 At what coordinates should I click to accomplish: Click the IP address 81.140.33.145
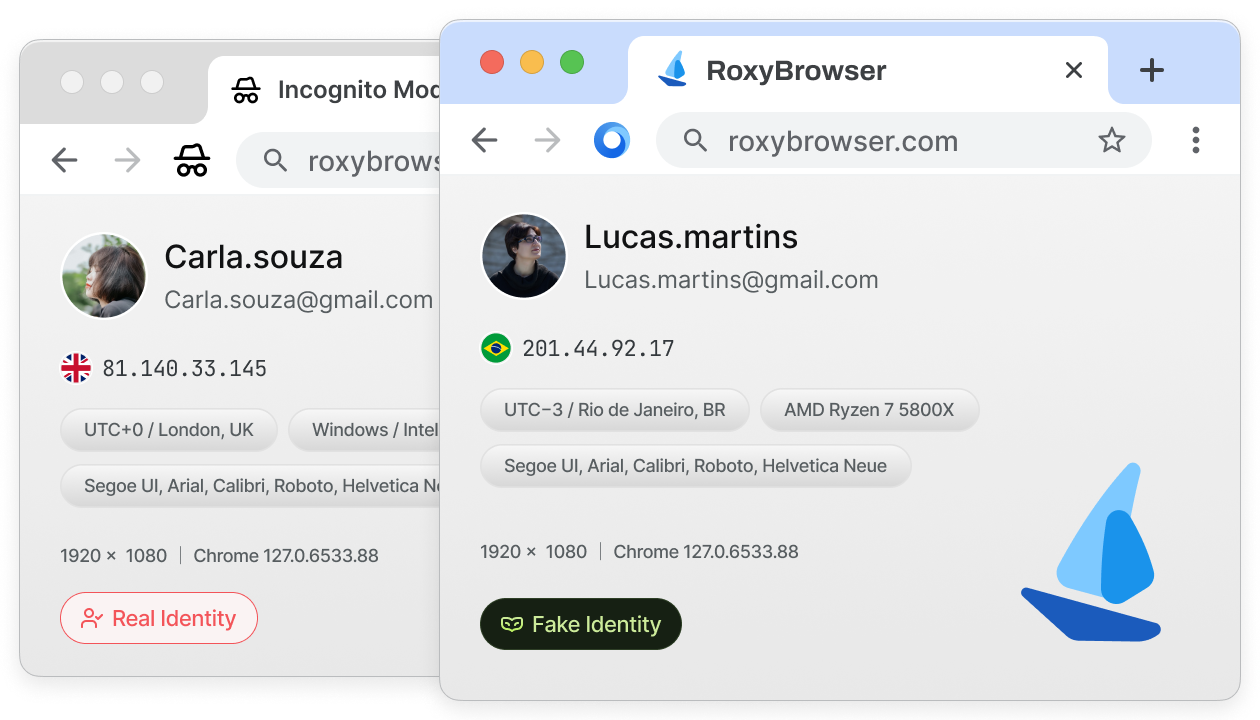[185, 369]
